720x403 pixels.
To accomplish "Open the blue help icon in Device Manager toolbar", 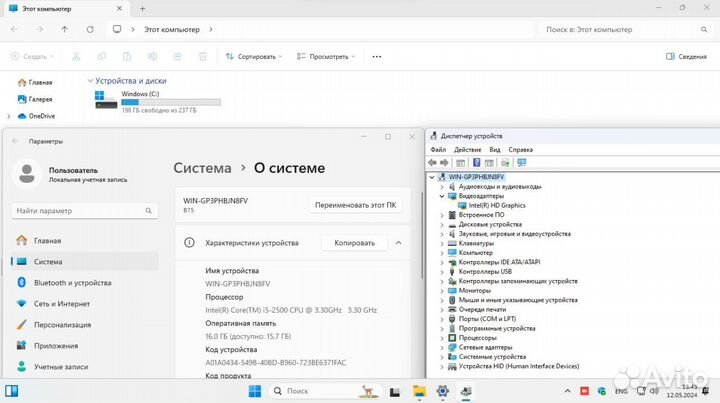I will tap(477, 162).
